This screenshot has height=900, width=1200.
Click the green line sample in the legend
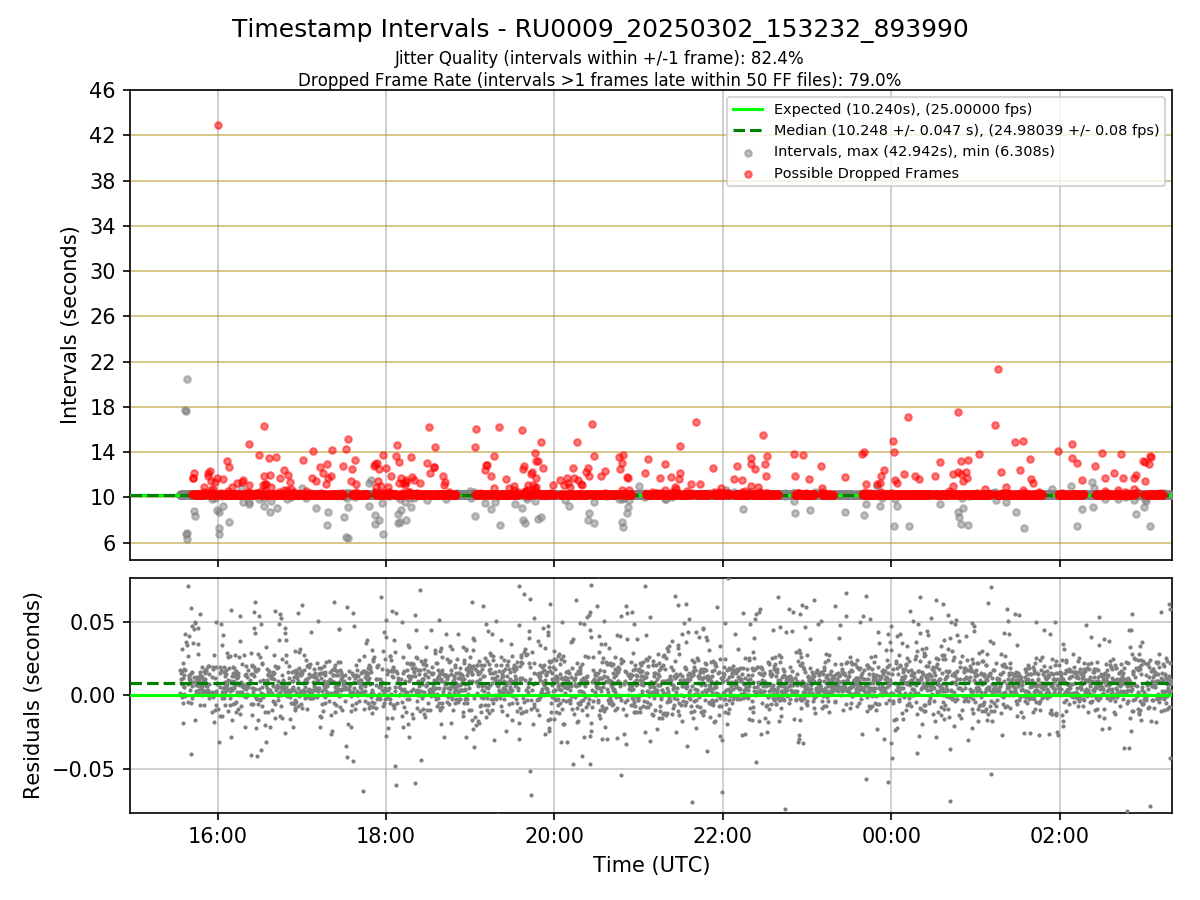[x=749, y=110]
